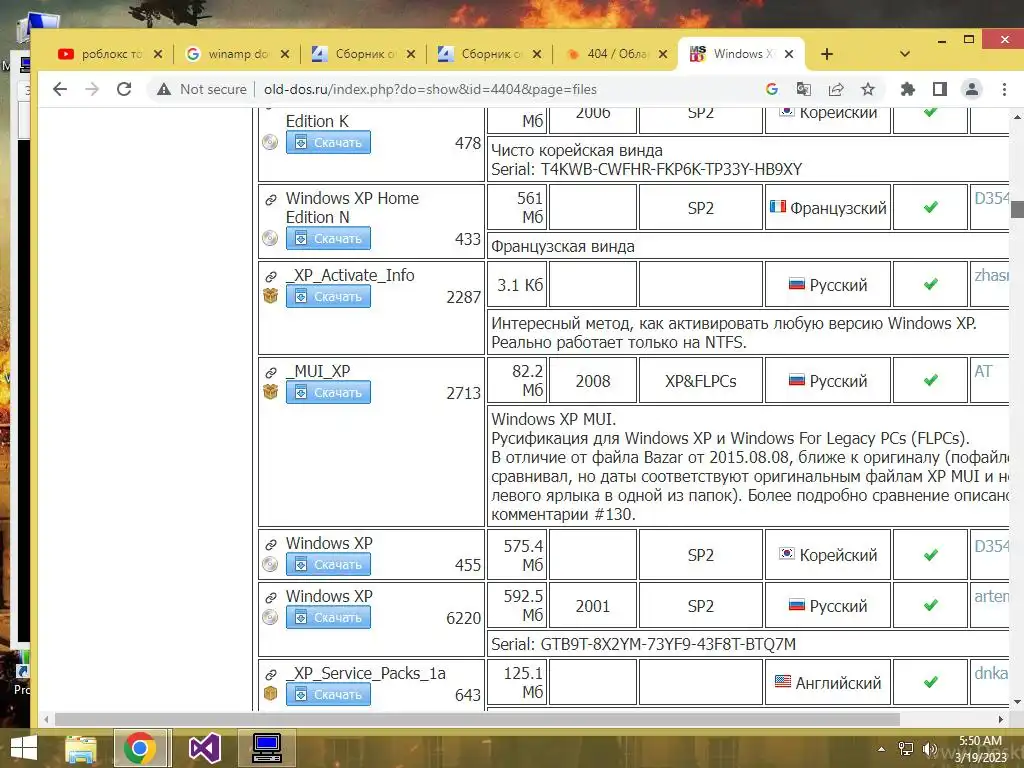Viewport: 1024px width, 768px height.
Task: Close the роблокс tab
Action: (158, 54)
